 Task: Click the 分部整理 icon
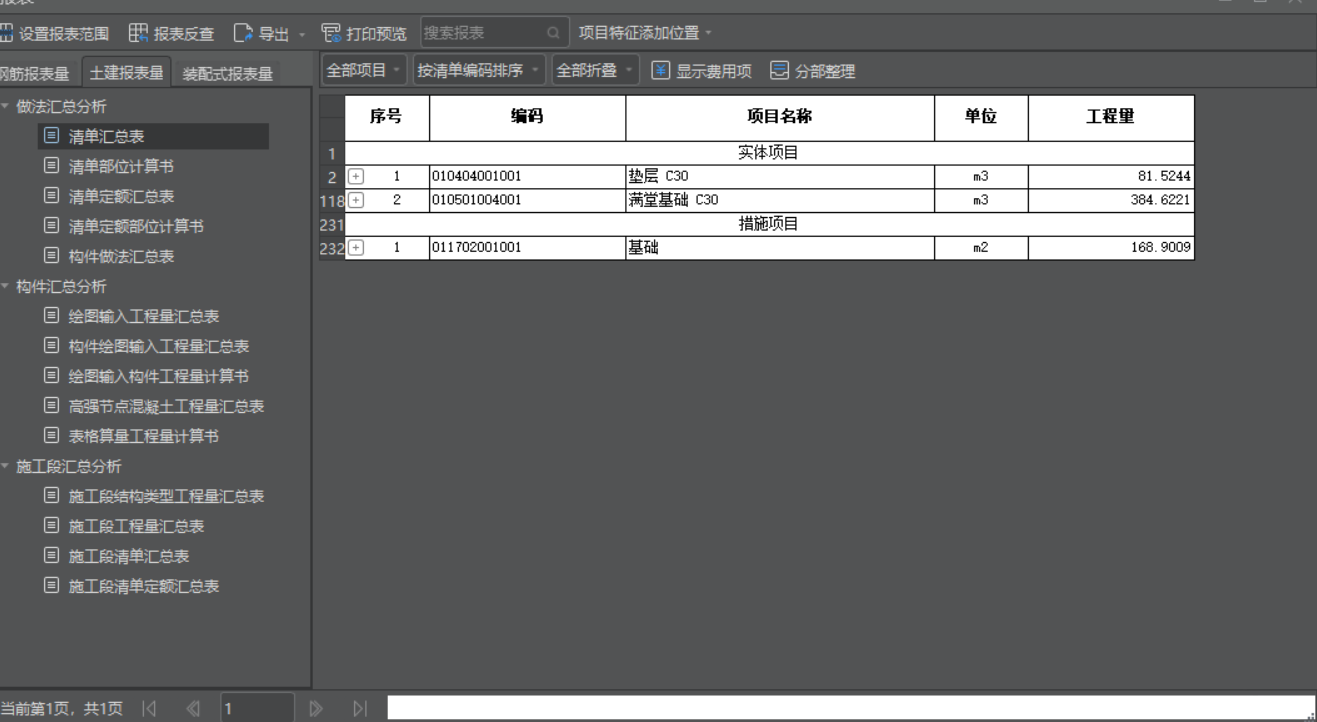[780, 72]
